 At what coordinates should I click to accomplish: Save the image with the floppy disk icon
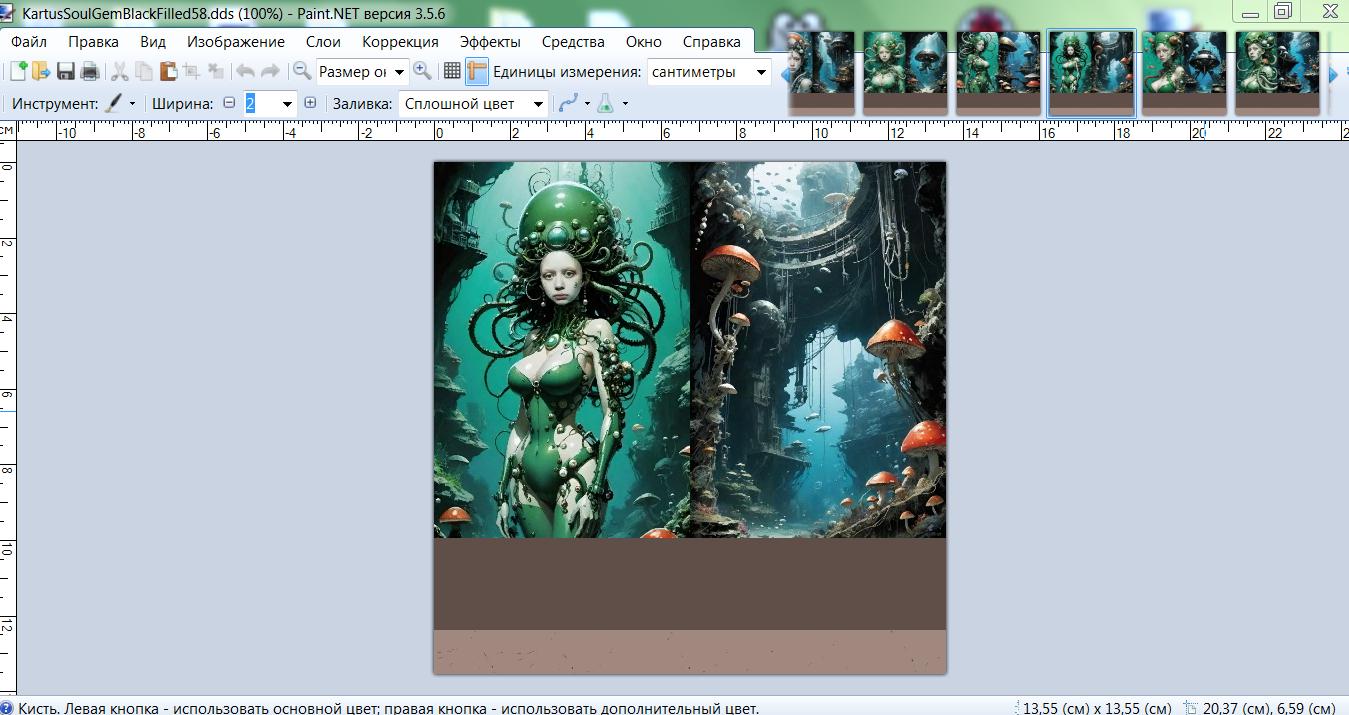pos(66,71)
